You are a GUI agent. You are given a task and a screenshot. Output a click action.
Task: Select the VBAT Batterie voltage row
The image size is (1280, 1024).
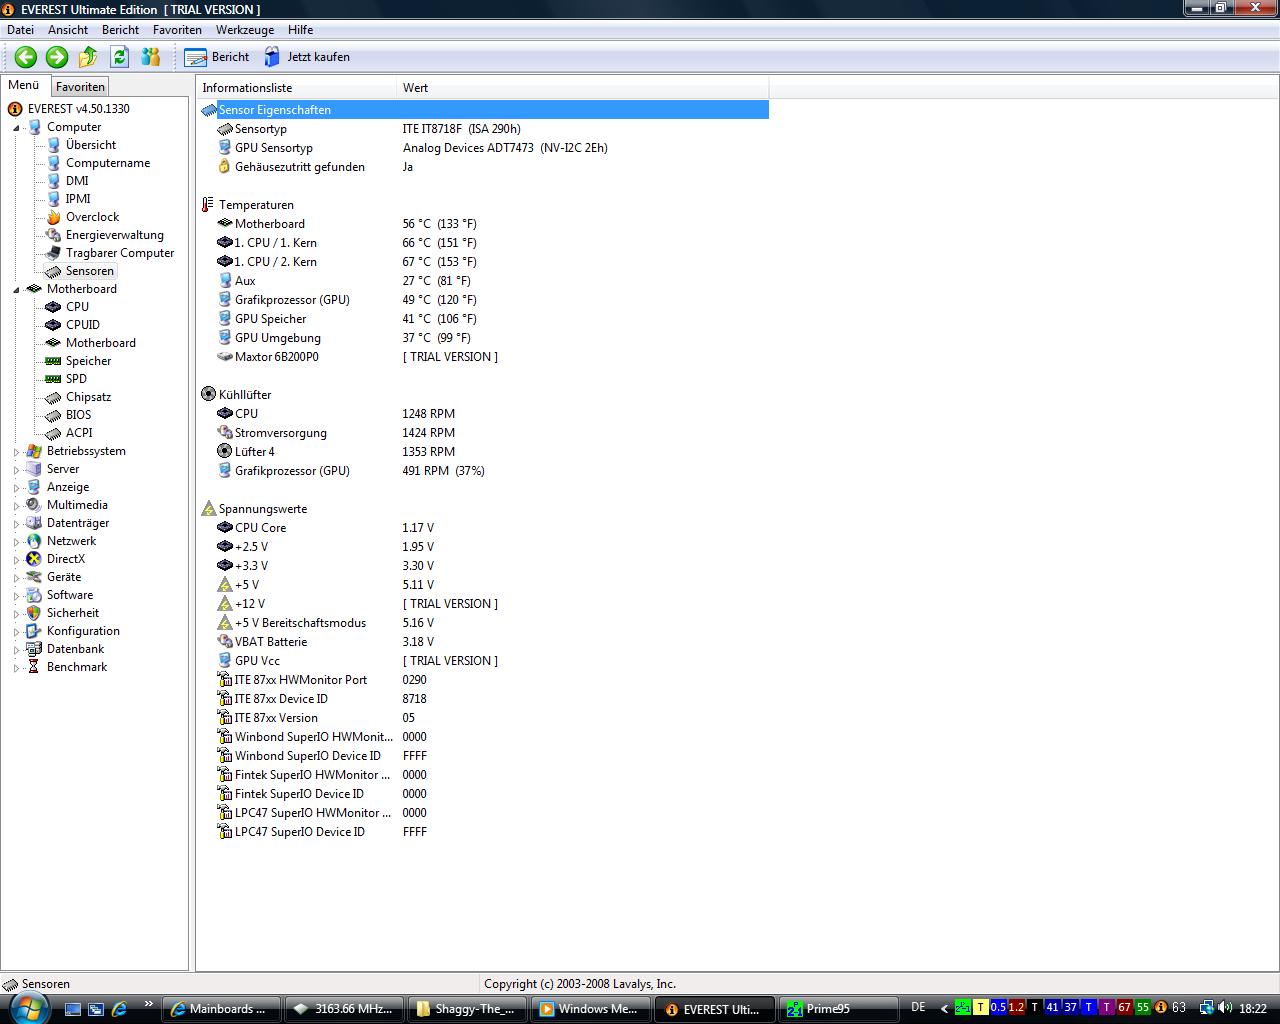pyautogui.click(x=484, y=642)
